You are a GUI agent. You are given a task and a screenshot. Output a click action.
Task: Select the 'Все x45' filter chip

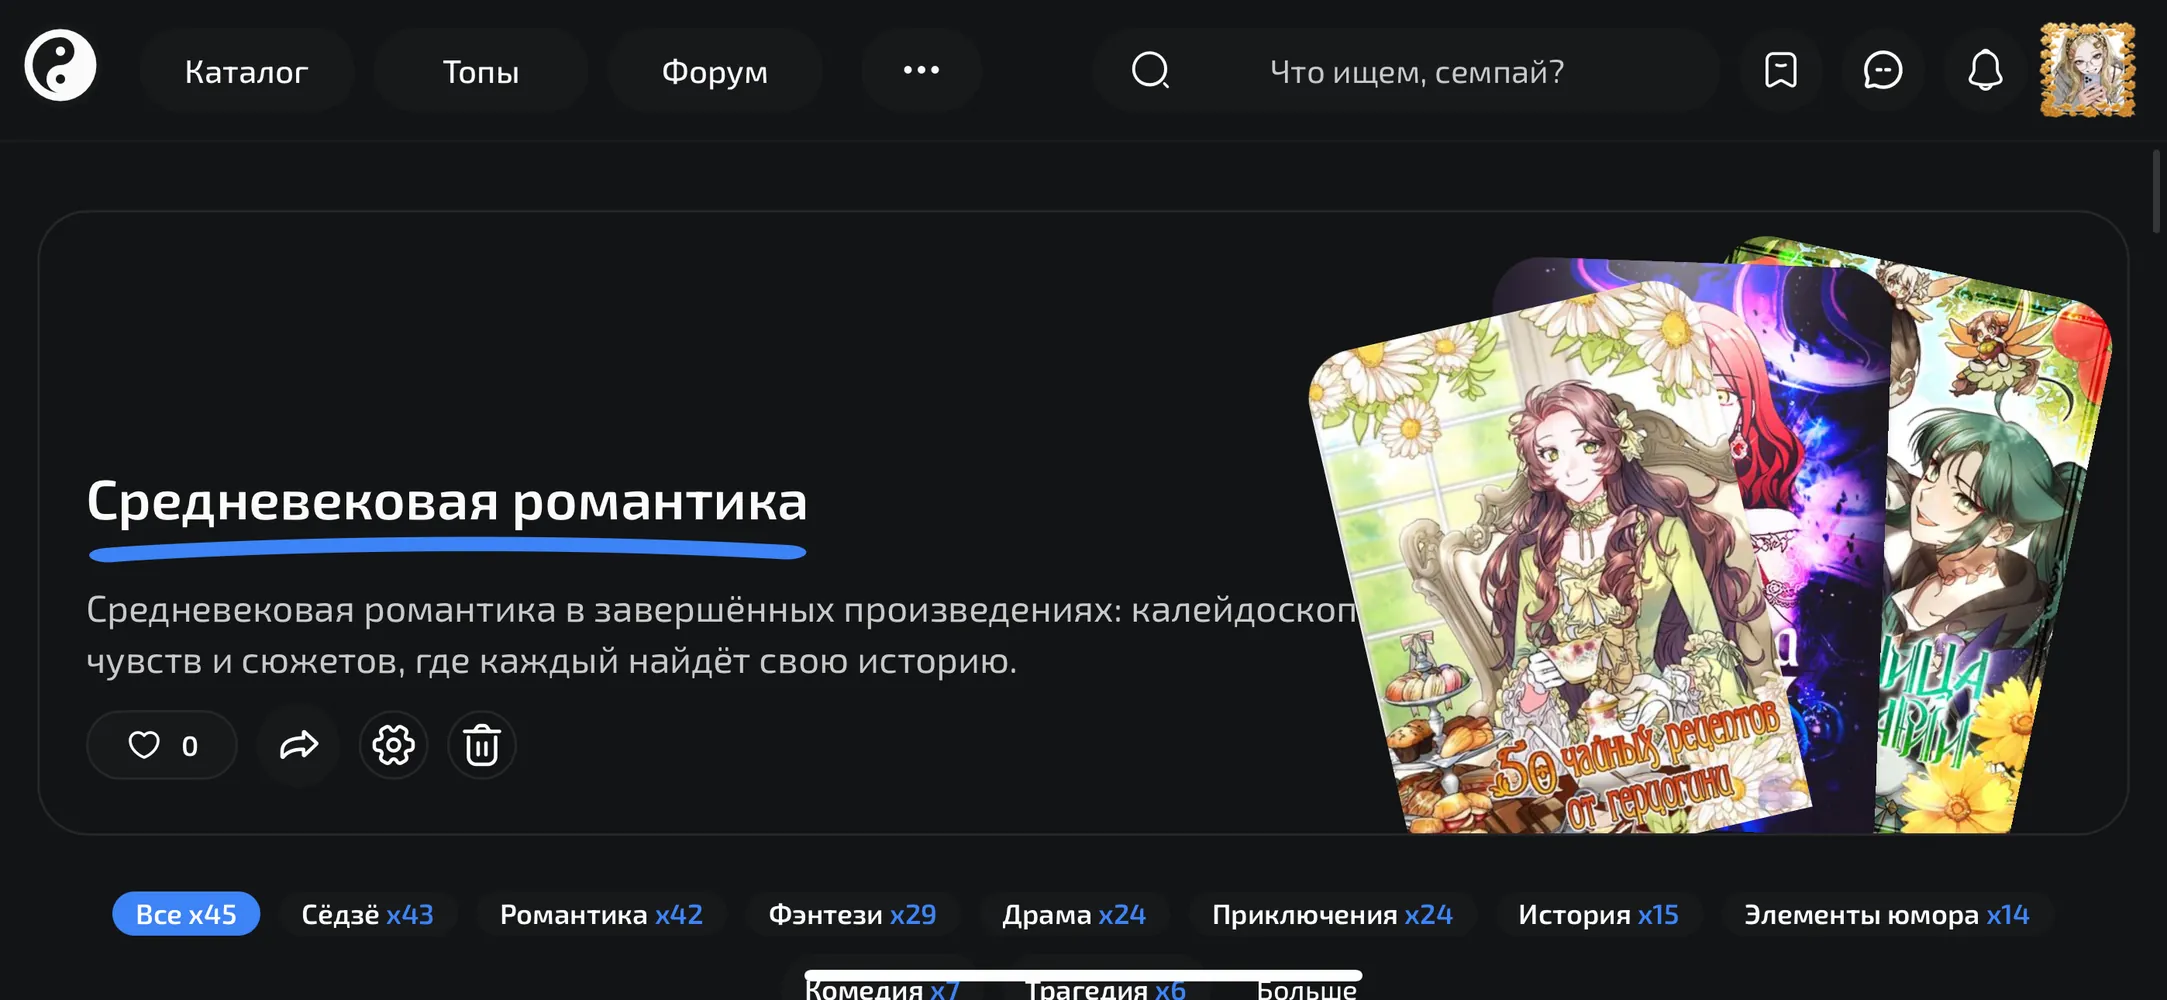coord(186,914)
